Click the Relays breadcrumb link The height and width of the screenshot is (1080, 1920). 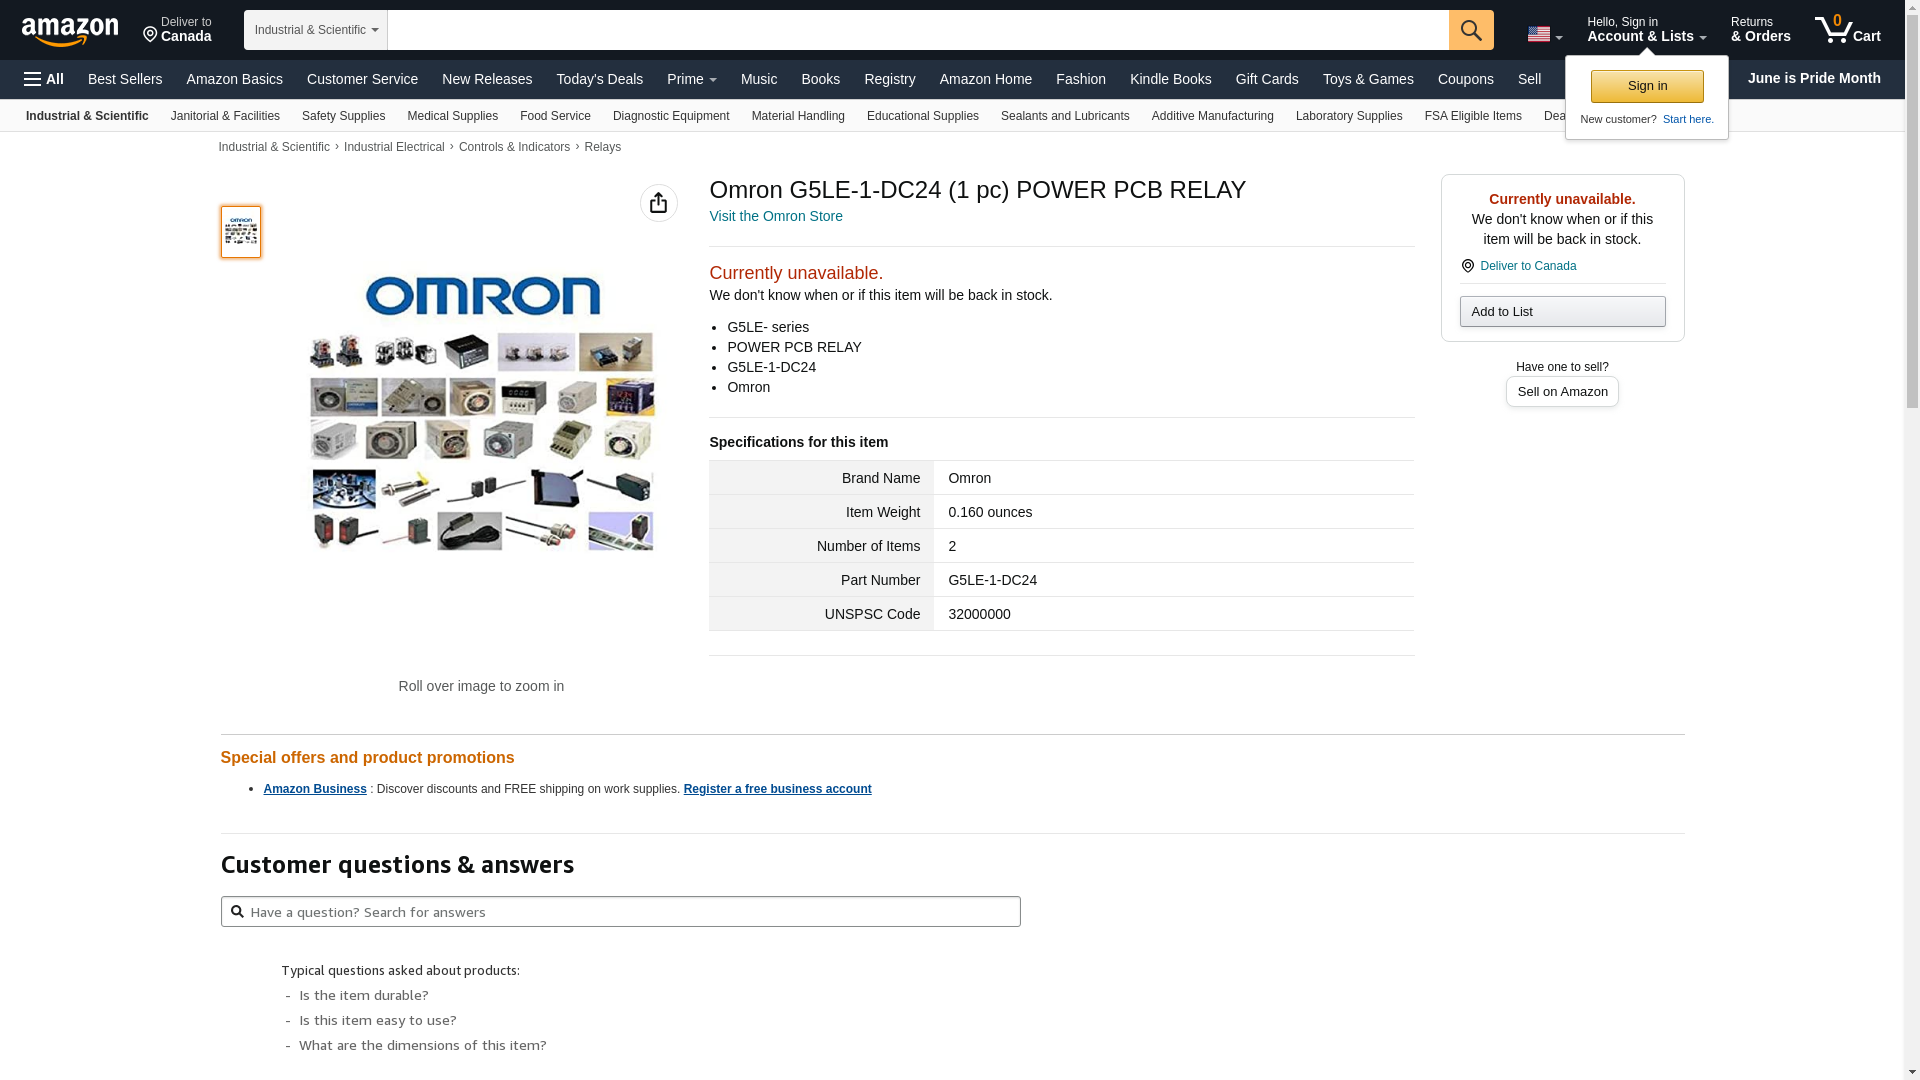pyautogui.click(x=602, y=147)
